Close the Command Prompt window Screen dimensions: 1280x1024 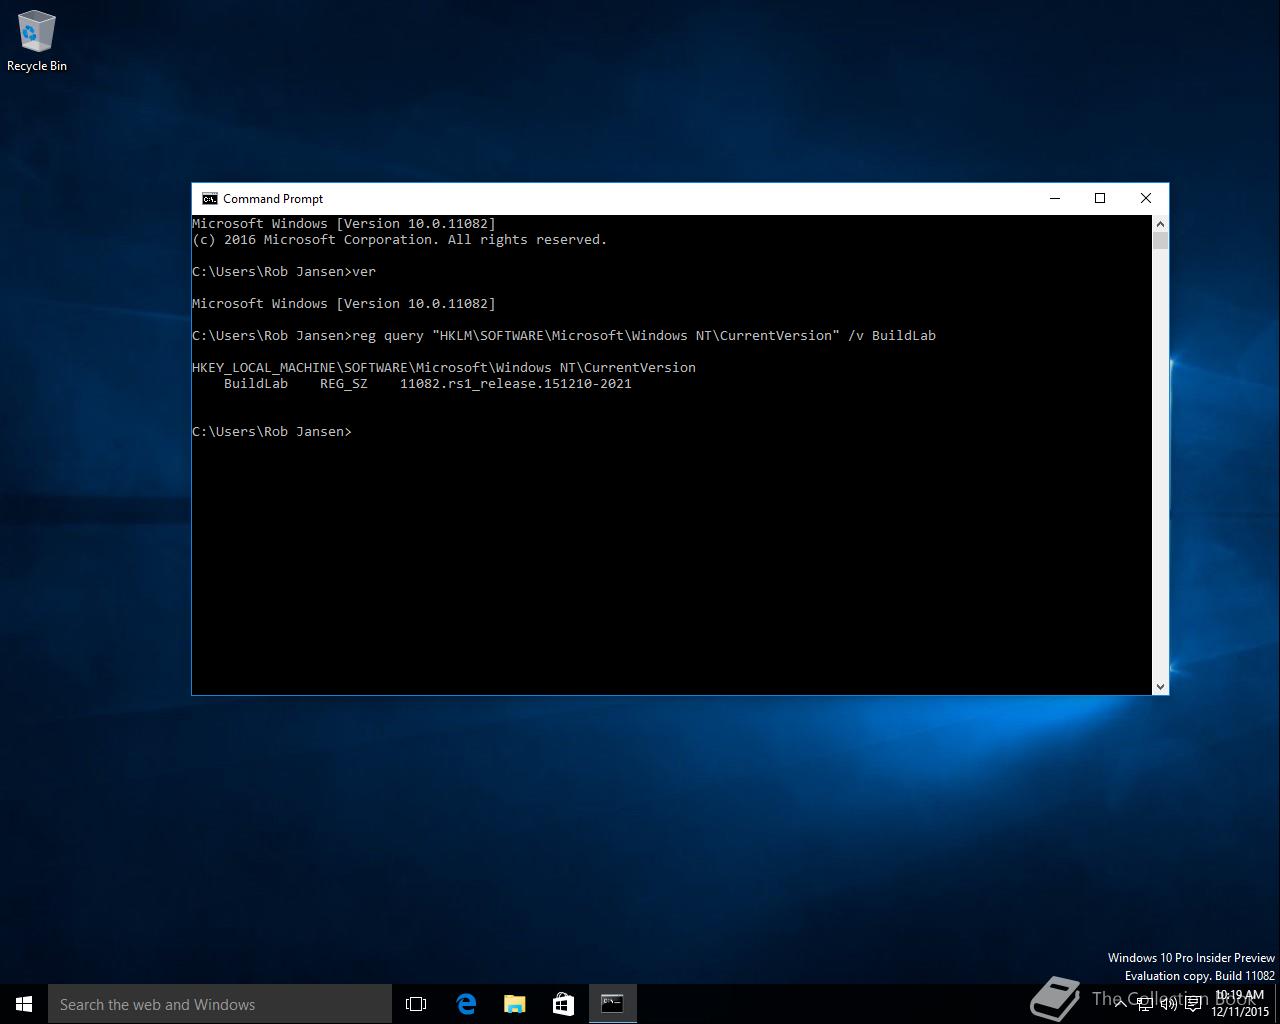[1146, 198]
